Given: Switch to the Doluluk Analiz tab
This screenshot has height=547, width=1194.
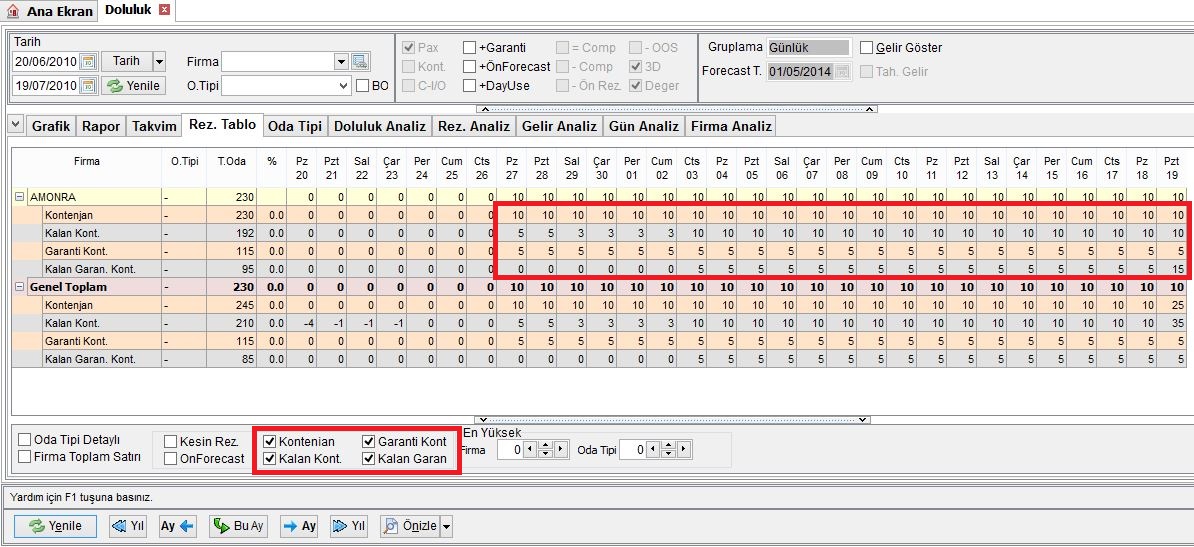Looking at the screenshot, I should pos(380,126).
